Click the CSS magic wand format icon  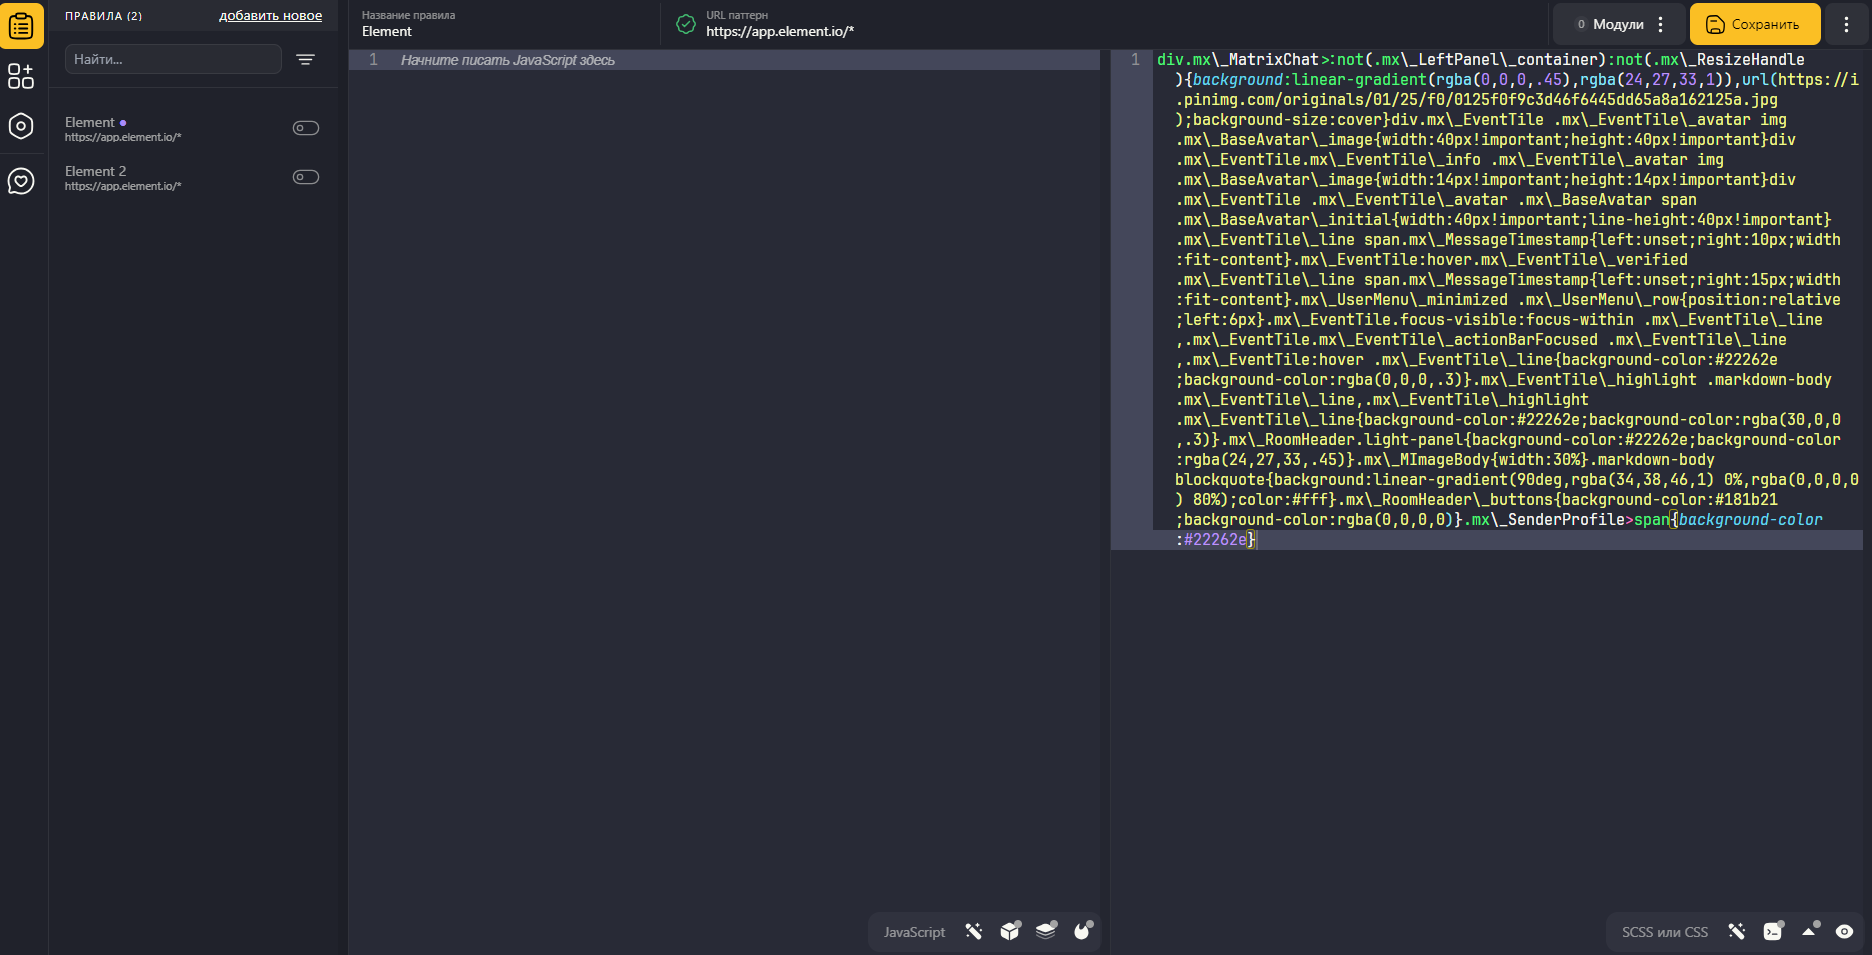click(1737, 932)
